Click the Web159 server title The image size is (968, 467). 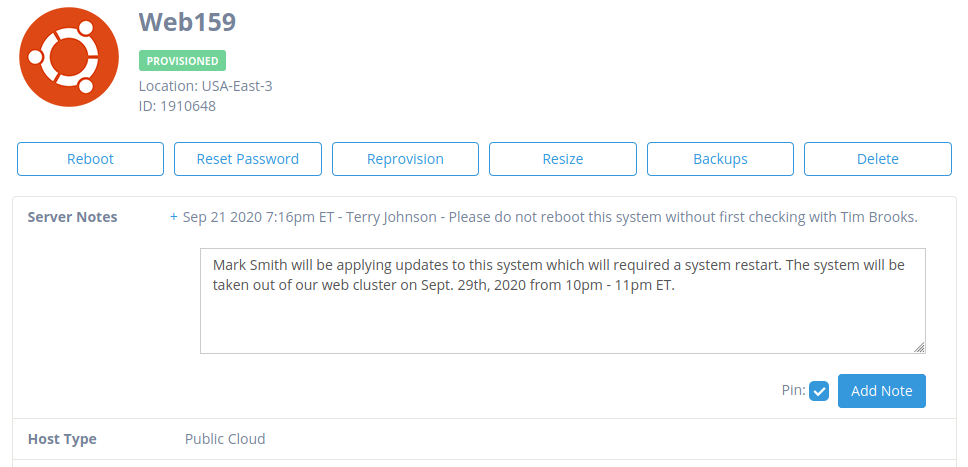pos(187,22)
